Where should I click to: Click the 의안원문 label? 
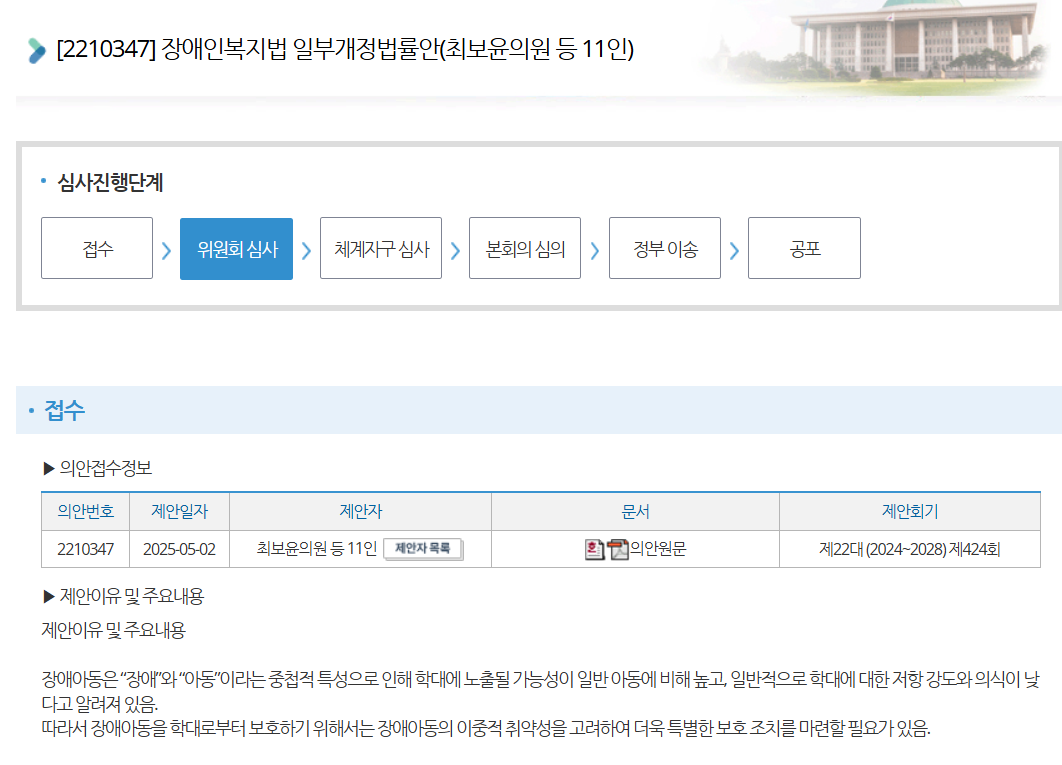pyautogui.click(x=658, y=549)
